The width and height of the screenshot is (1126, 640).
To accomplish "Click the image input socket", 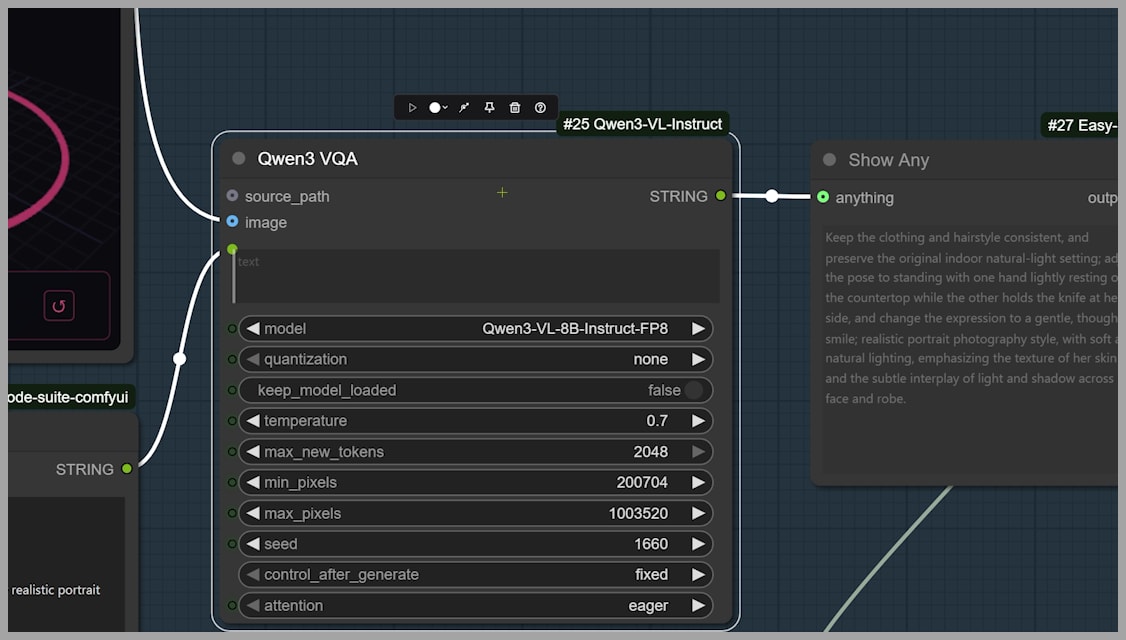I will click(232, 222).
